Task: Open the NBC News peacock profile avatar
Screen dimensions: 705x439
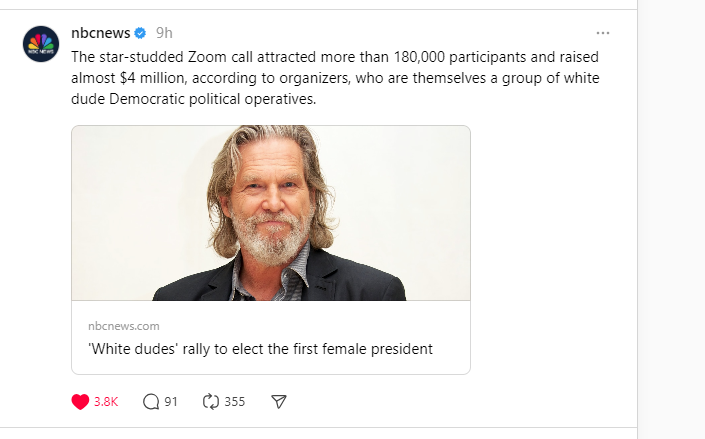Action: [41, 45]
